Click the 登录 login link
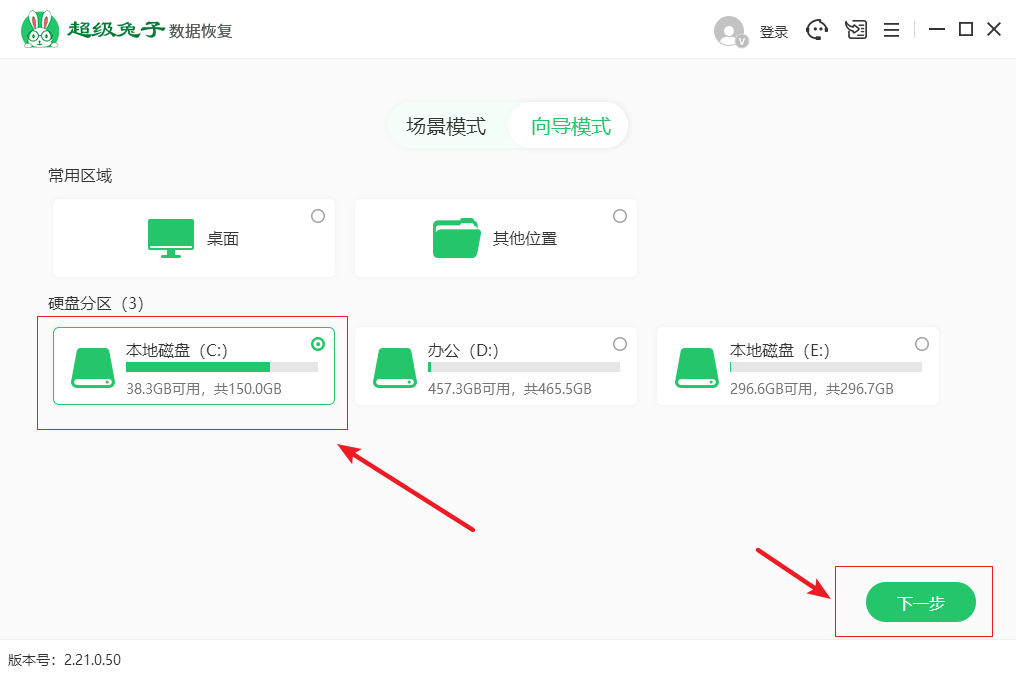1016x676 pixels. tap(774, 32)
